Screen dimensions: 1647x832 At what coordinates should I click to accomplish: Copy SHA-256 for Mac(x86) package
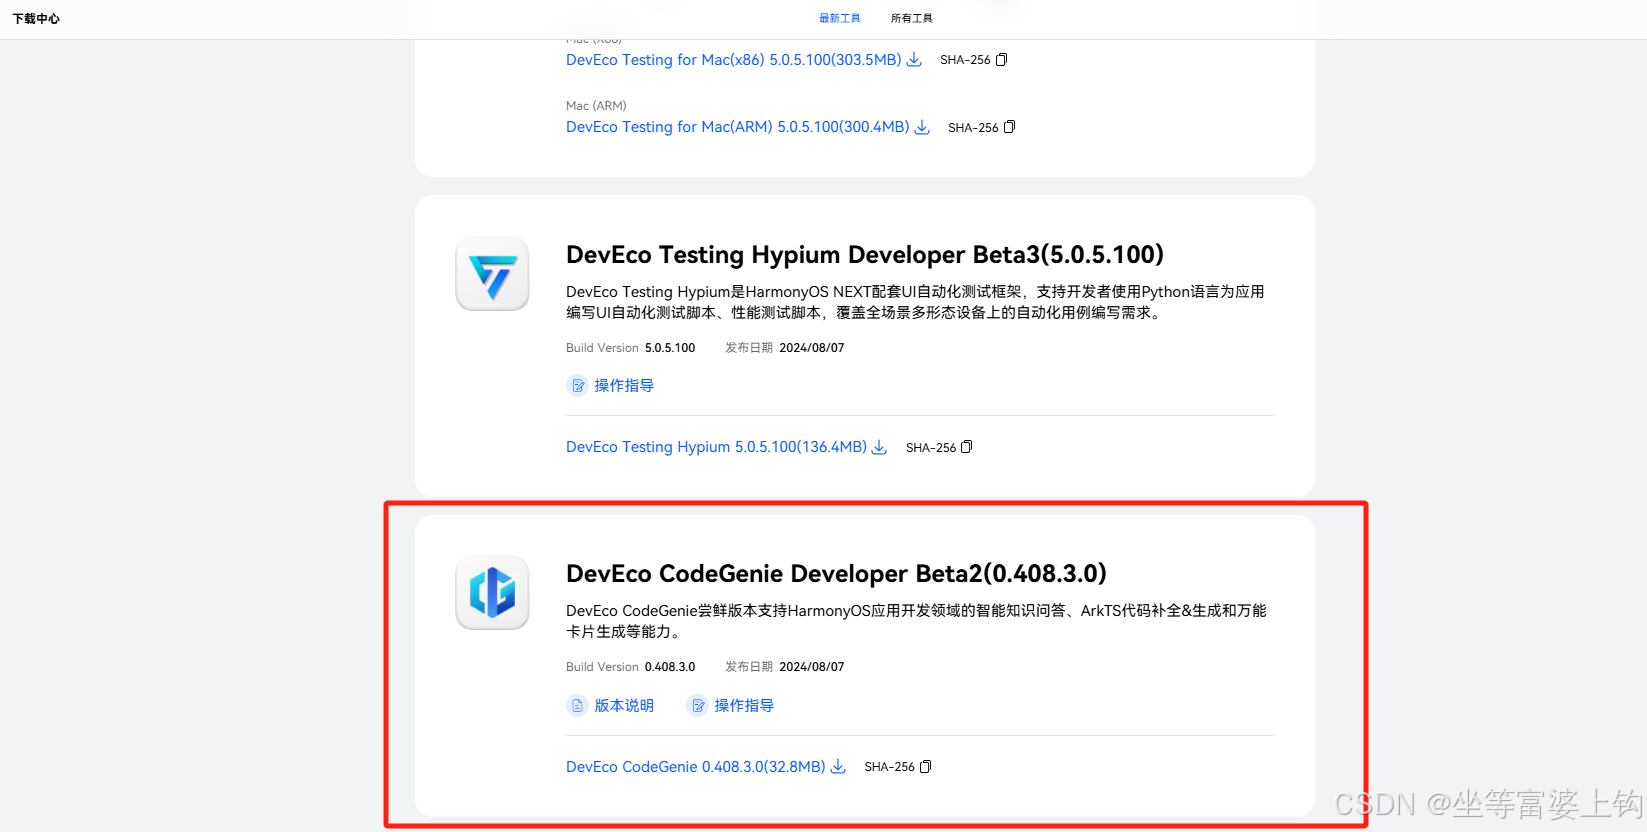tap(1001, 60)
